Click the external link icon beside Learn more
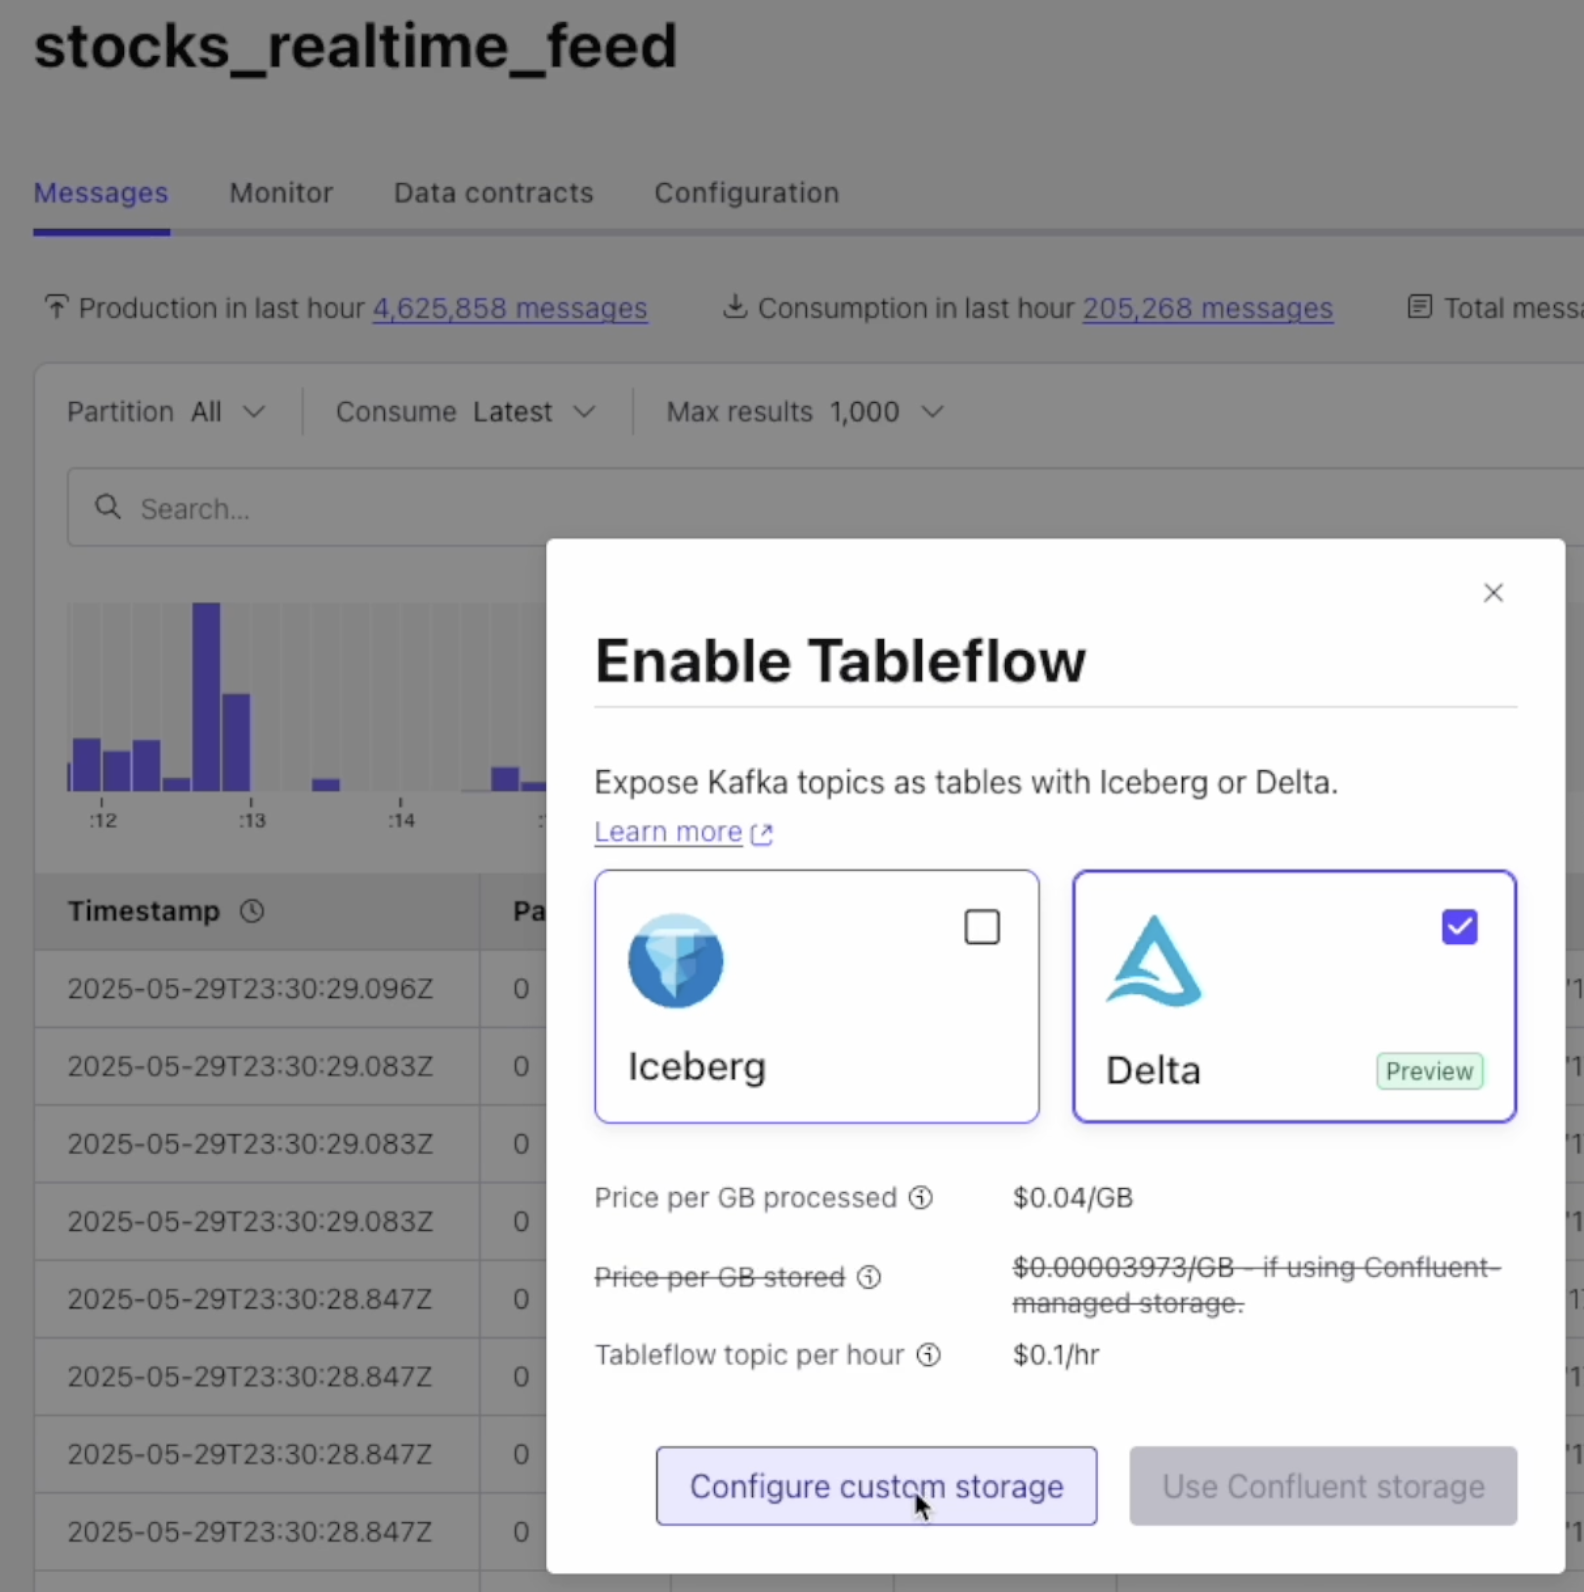Viewport: 1584px width, 1592px height. pos(762,833)
